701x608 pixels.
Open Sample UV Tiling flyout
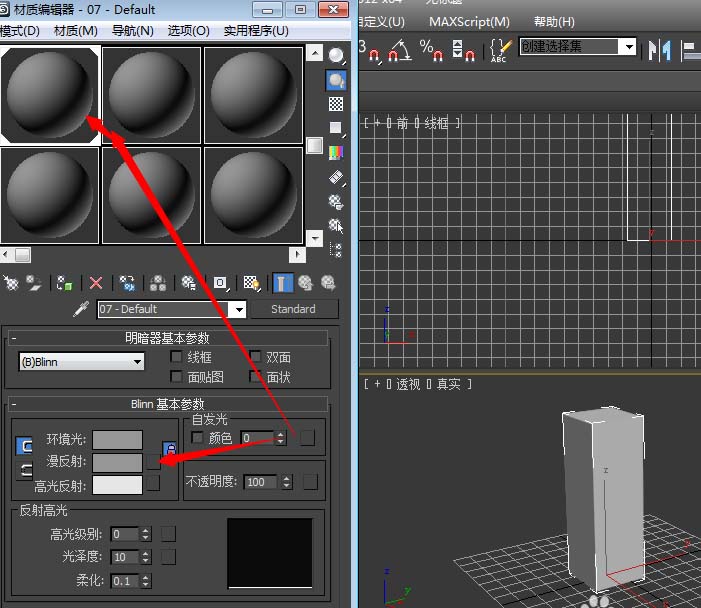click(x=336, y=129)
